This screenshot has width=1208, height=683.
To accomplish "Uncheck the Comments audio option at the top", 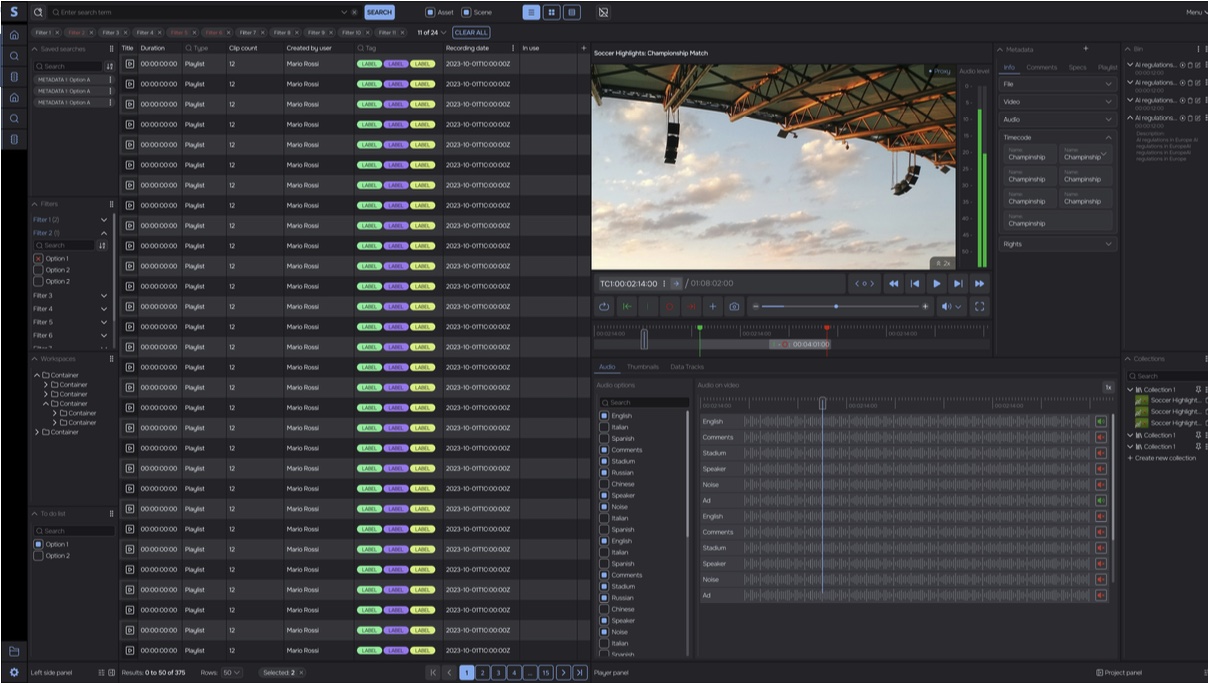I will [x=604, y=450].
